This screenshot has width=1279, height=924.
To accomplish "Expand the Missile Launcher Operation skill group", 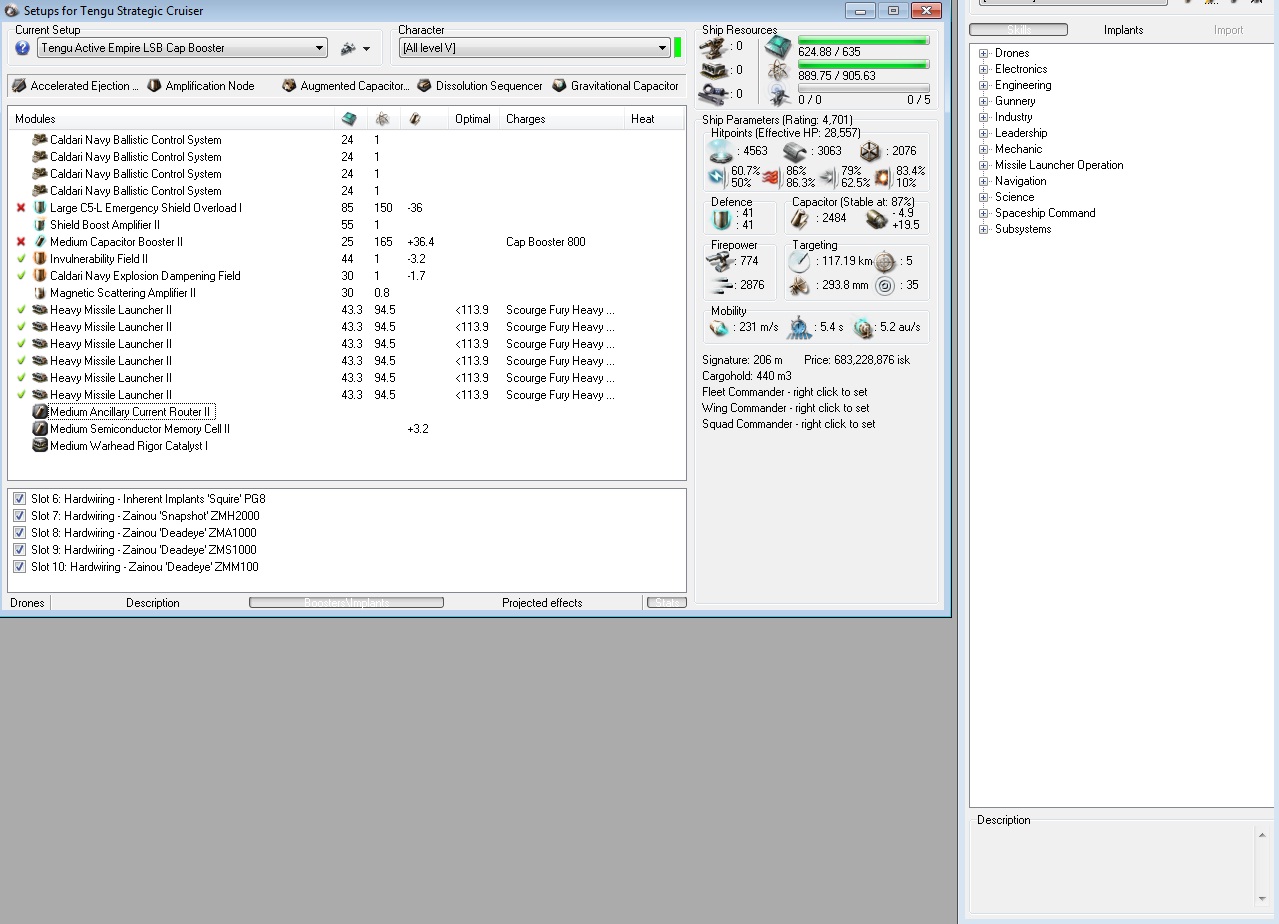I will click(x=984, y=165).
